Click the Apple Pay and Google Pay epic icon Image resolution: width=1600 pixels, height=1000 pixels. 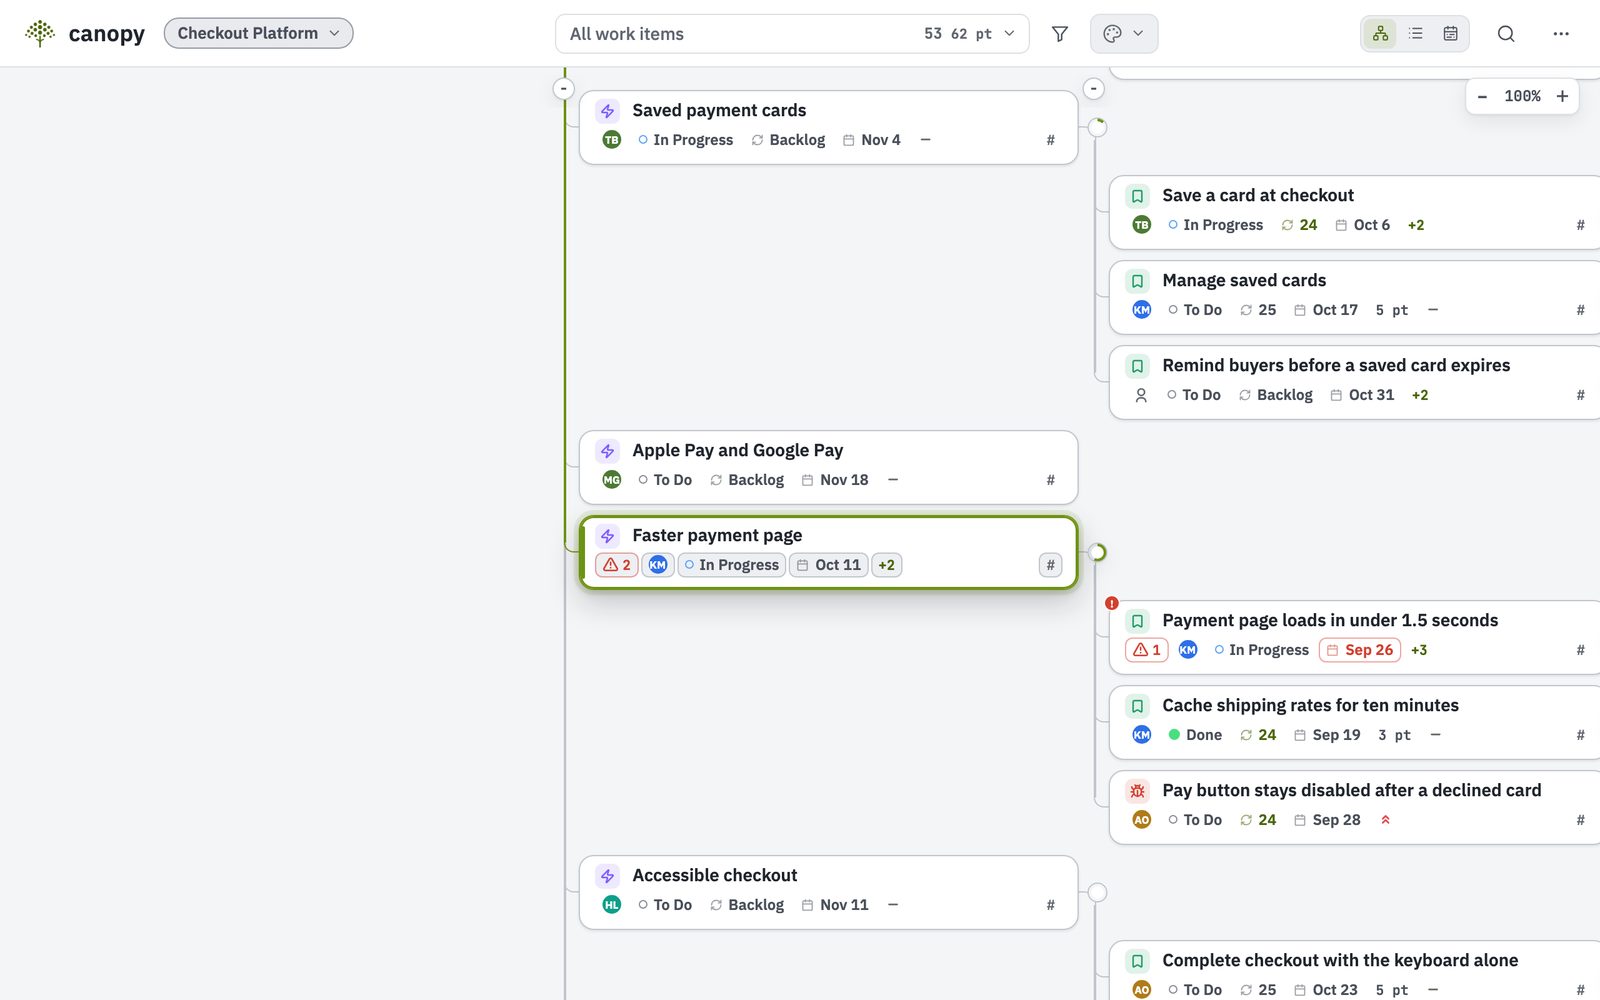pyautogui.click(x=607, y=451)
